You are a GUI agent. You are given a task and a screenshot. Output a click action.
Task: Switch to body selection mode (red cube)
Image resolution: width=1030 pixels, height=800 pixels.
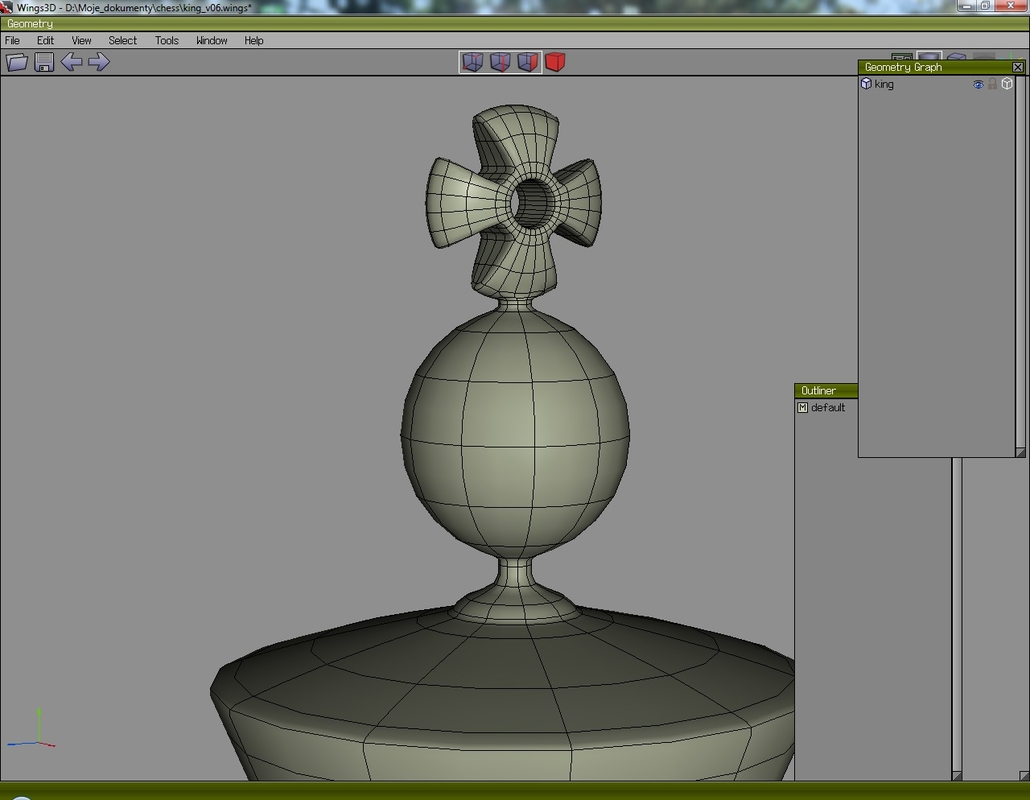click(555, 63)
